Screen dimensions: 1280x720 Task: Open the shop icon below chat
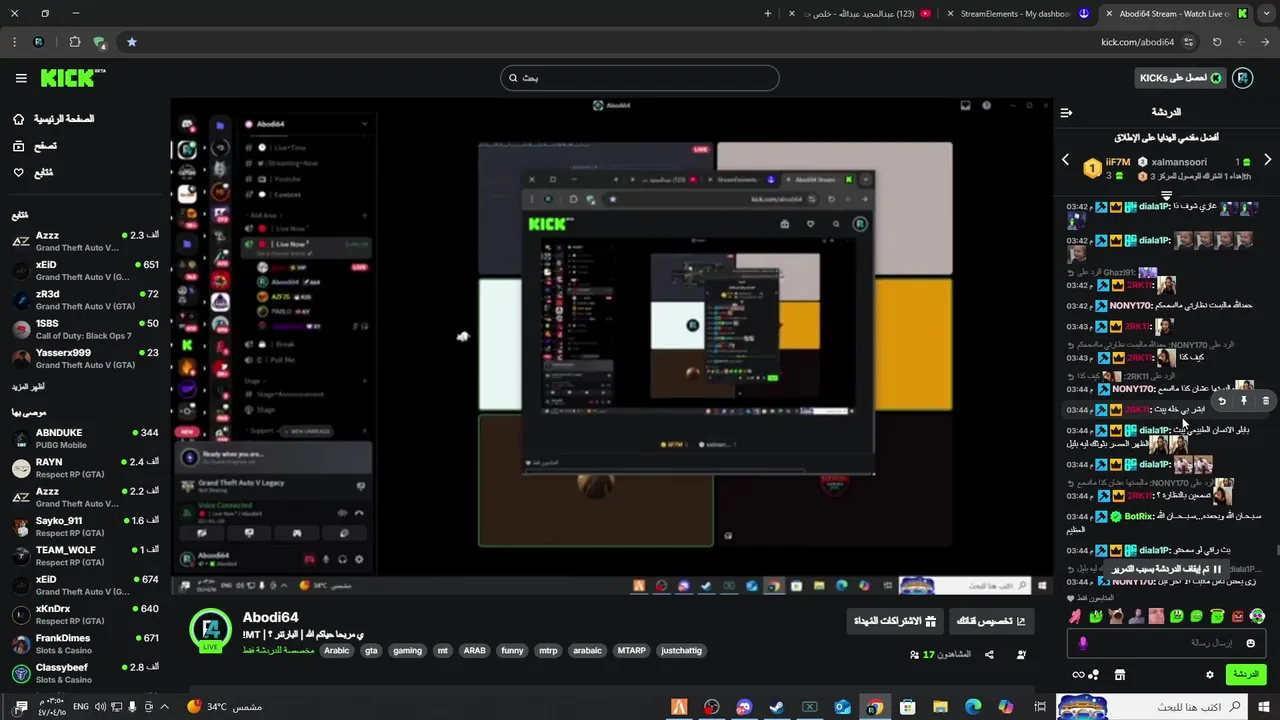[x=1119, y=675]
